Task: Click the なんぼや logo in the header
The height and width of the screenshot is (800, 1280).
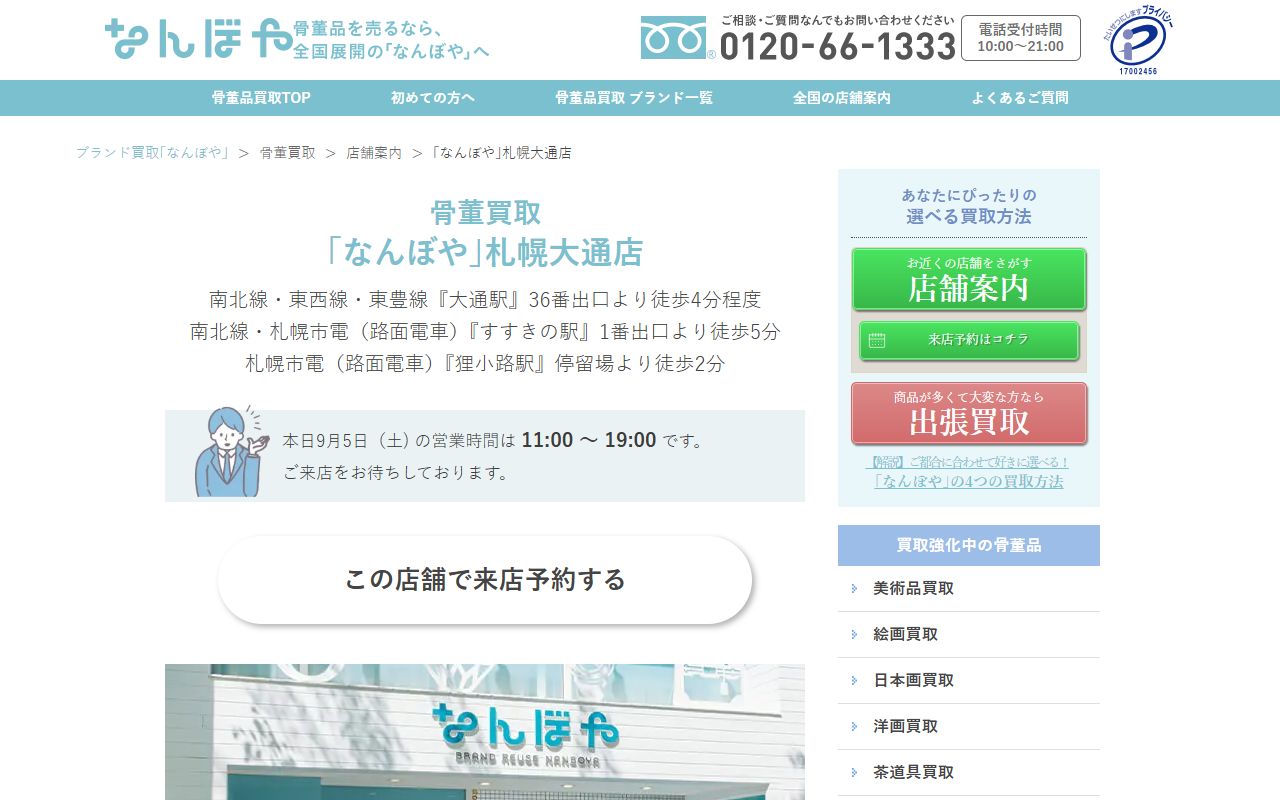Action: [x=198, y=38]
